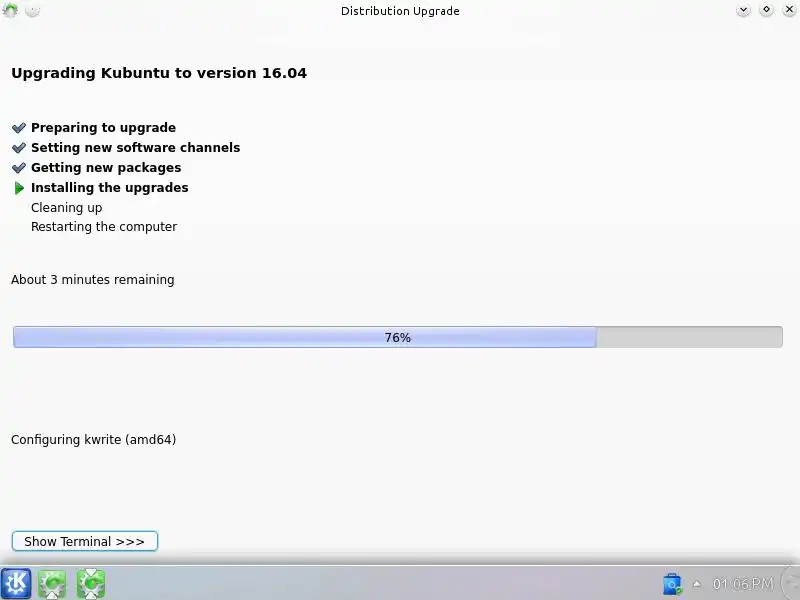Open the blue system tray notifier icon
The image size is (800, 600).
[x=672, y=584]
